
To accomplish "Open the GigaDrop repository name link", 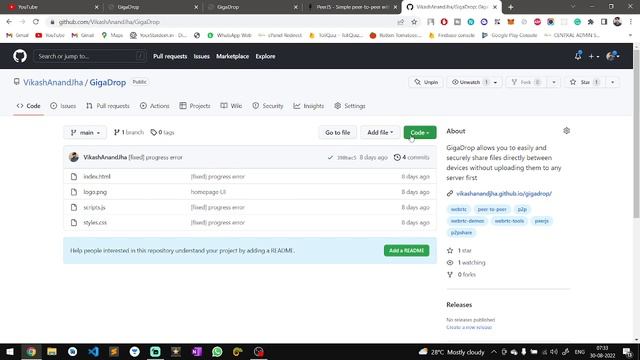I will [108, 82].
